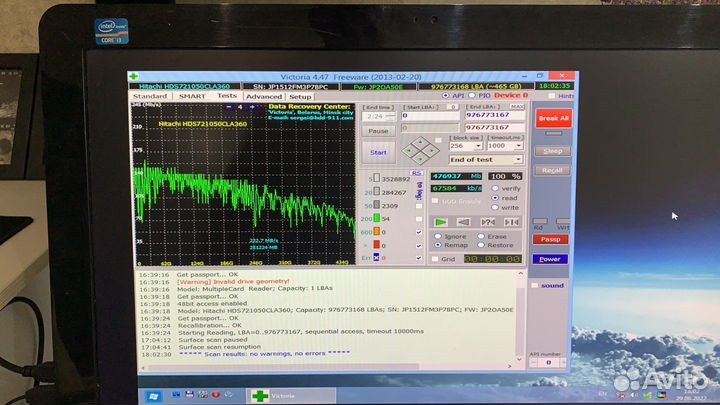The width and height of the screenshot is (720, 405).
Task: Switch to the SMART tab
Action: 192,96
